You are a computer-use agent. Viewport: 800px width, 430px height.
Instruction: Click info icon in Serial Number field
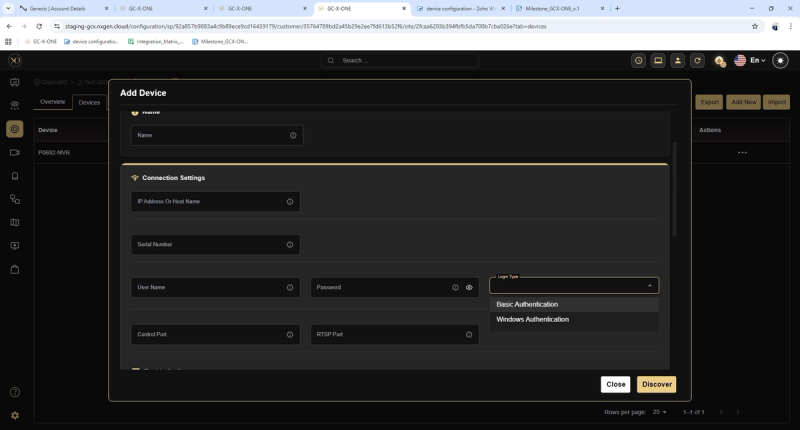(x=290, y=244)
